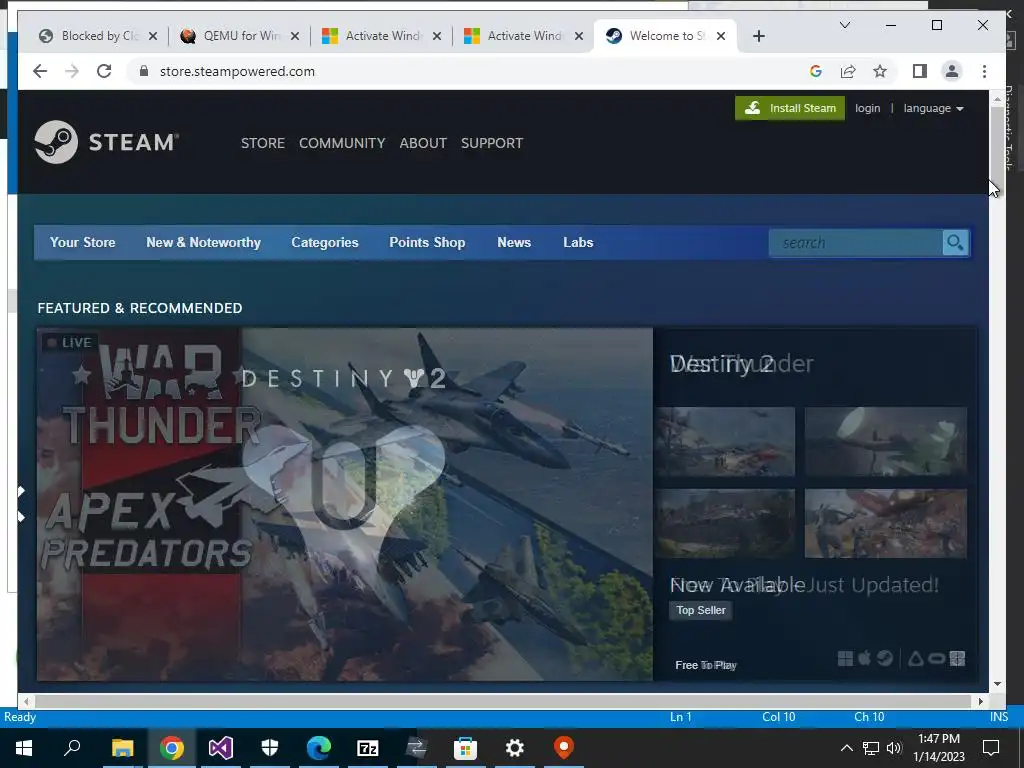Click the volume speaker tray icon
This screenshot has width=1024, height=768.
[894, 748]
